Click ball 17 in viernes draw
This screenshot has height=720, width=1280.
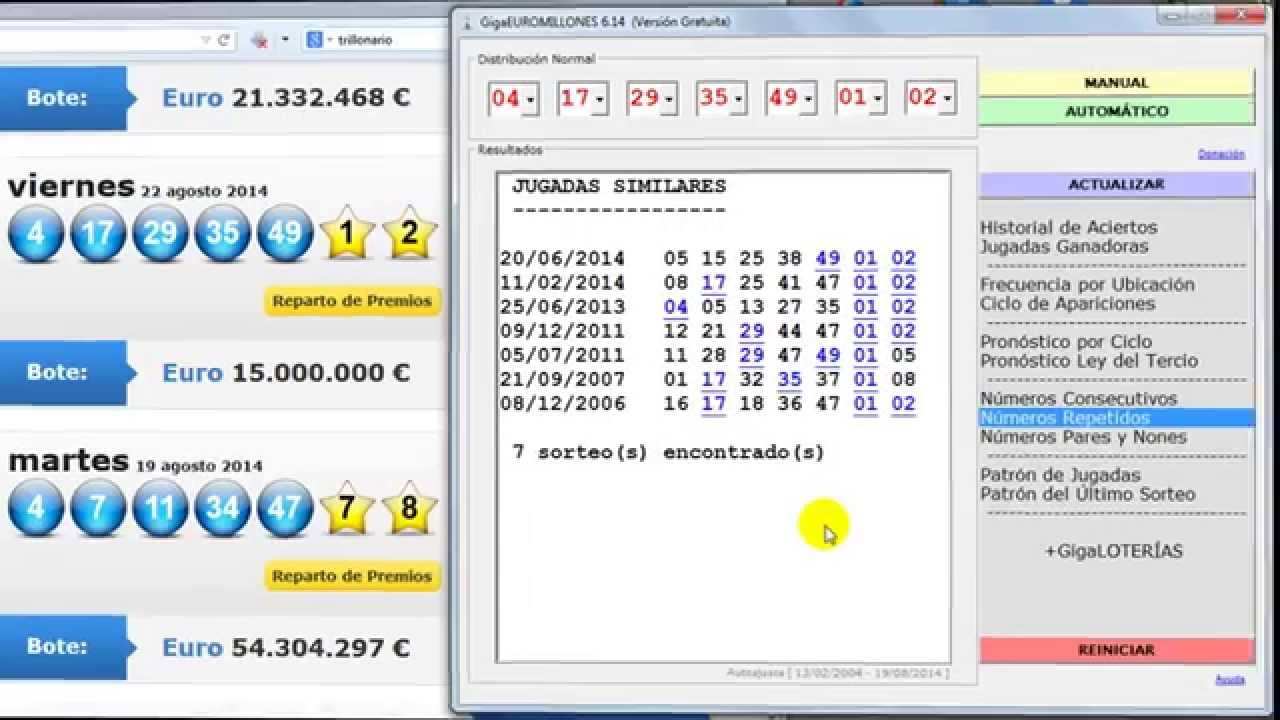98,234
